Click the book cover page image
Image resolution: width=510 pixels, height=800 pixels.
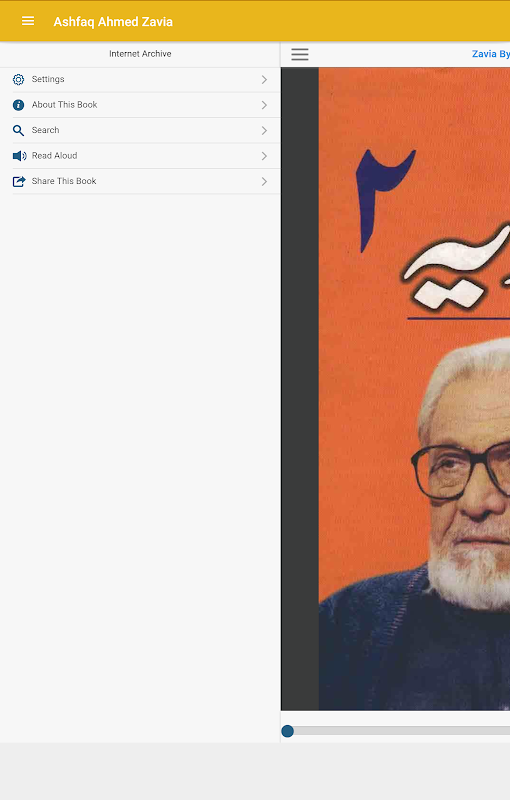pyautogui.click(x=414, y=389)
